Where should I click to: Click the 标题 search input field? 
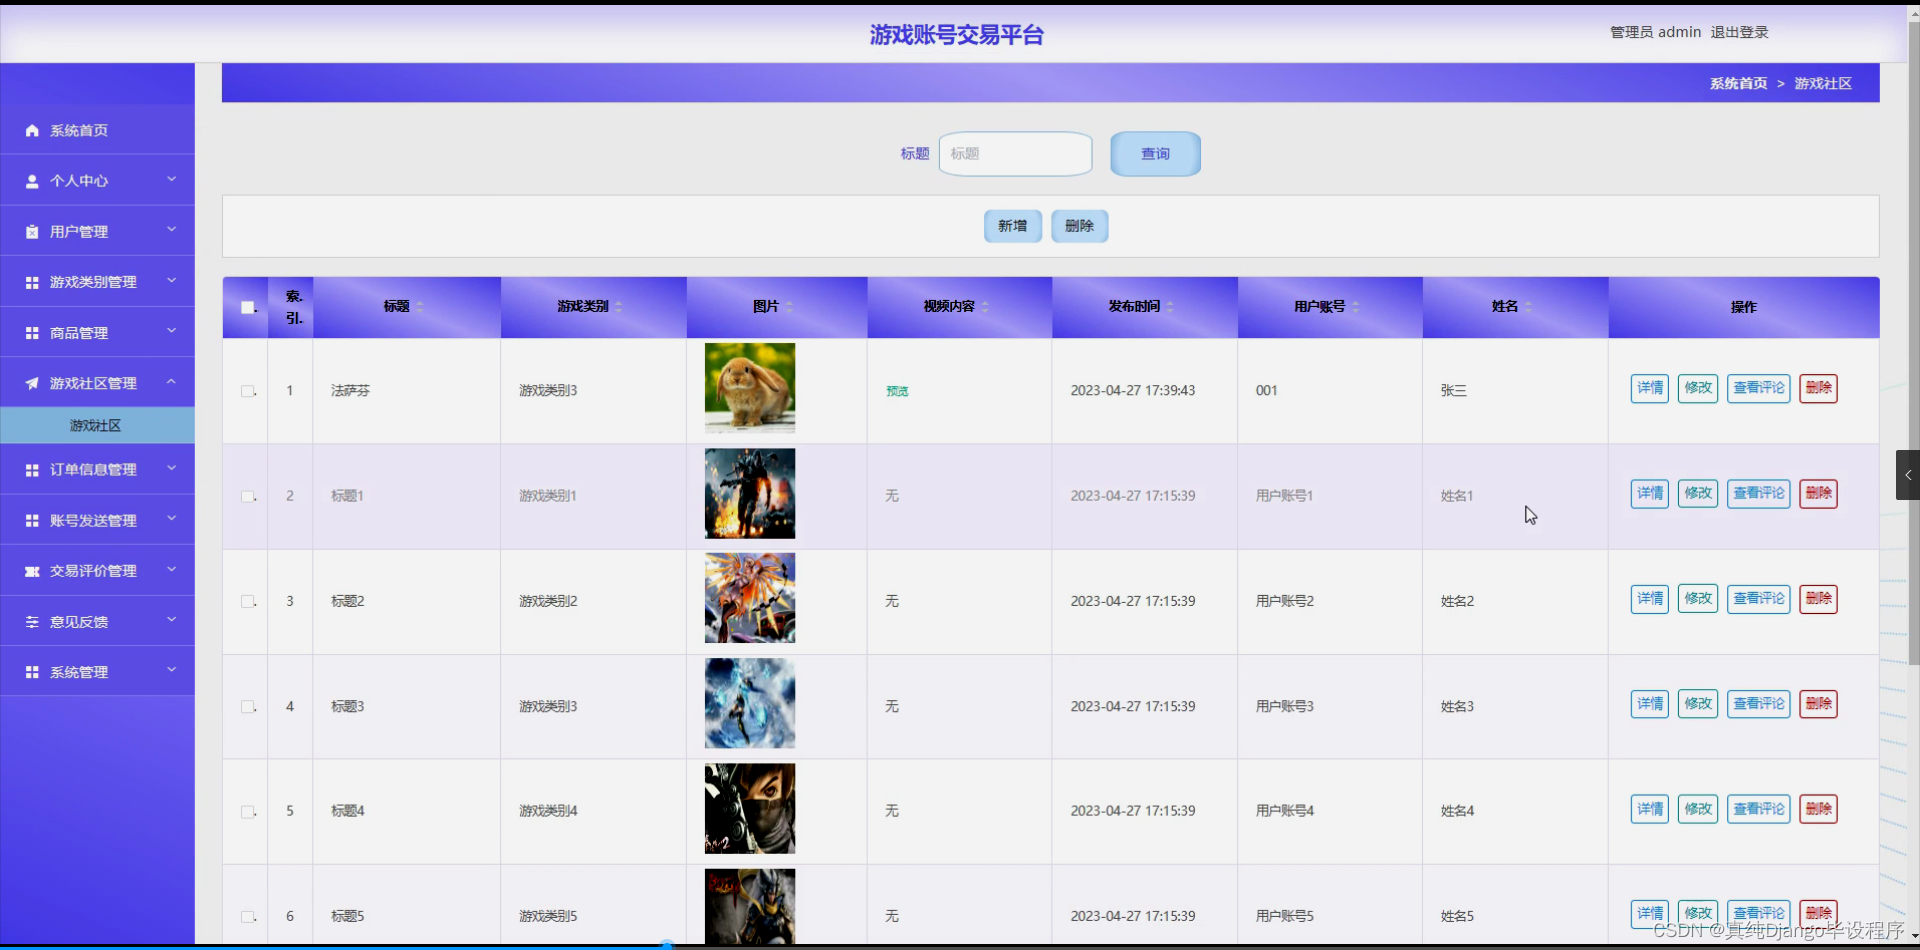1014,153
